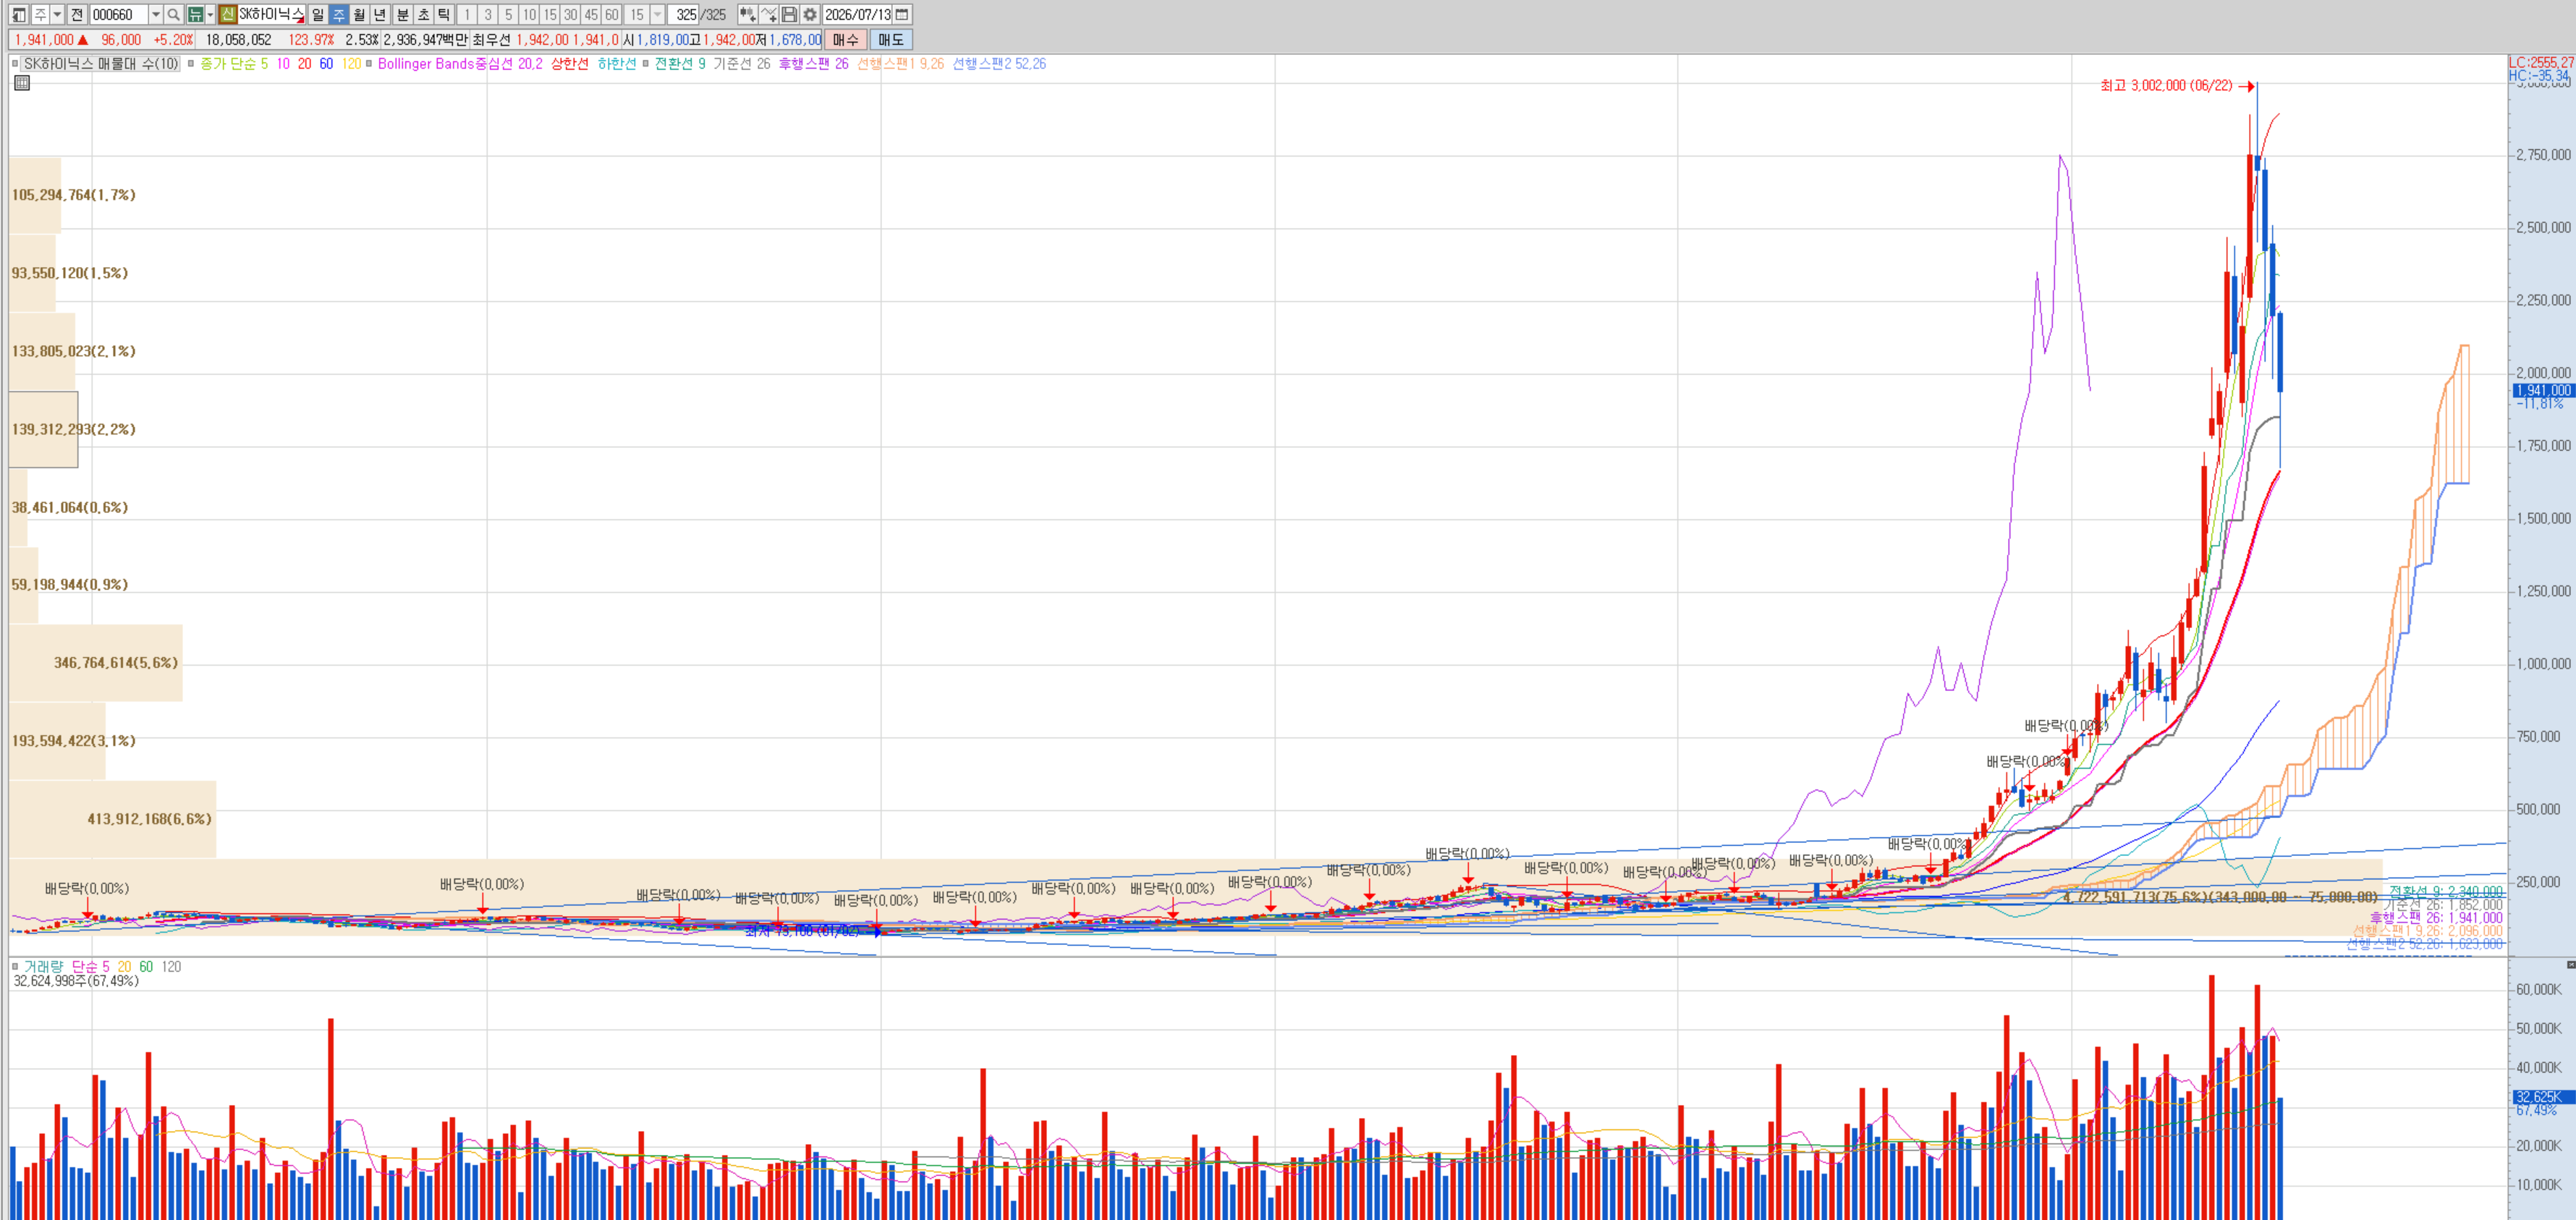Switch to 일 daily chart
This screenshot has height=1220, width=2576.
coord(318,15)
